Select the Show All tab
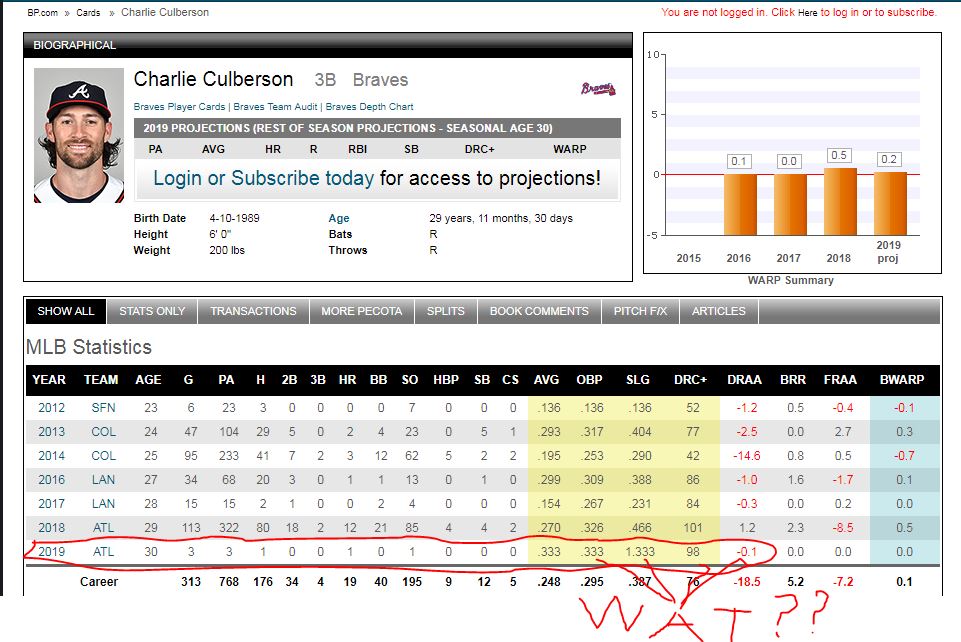The width and height of the screenshot is (961, 642). point(66,311)
